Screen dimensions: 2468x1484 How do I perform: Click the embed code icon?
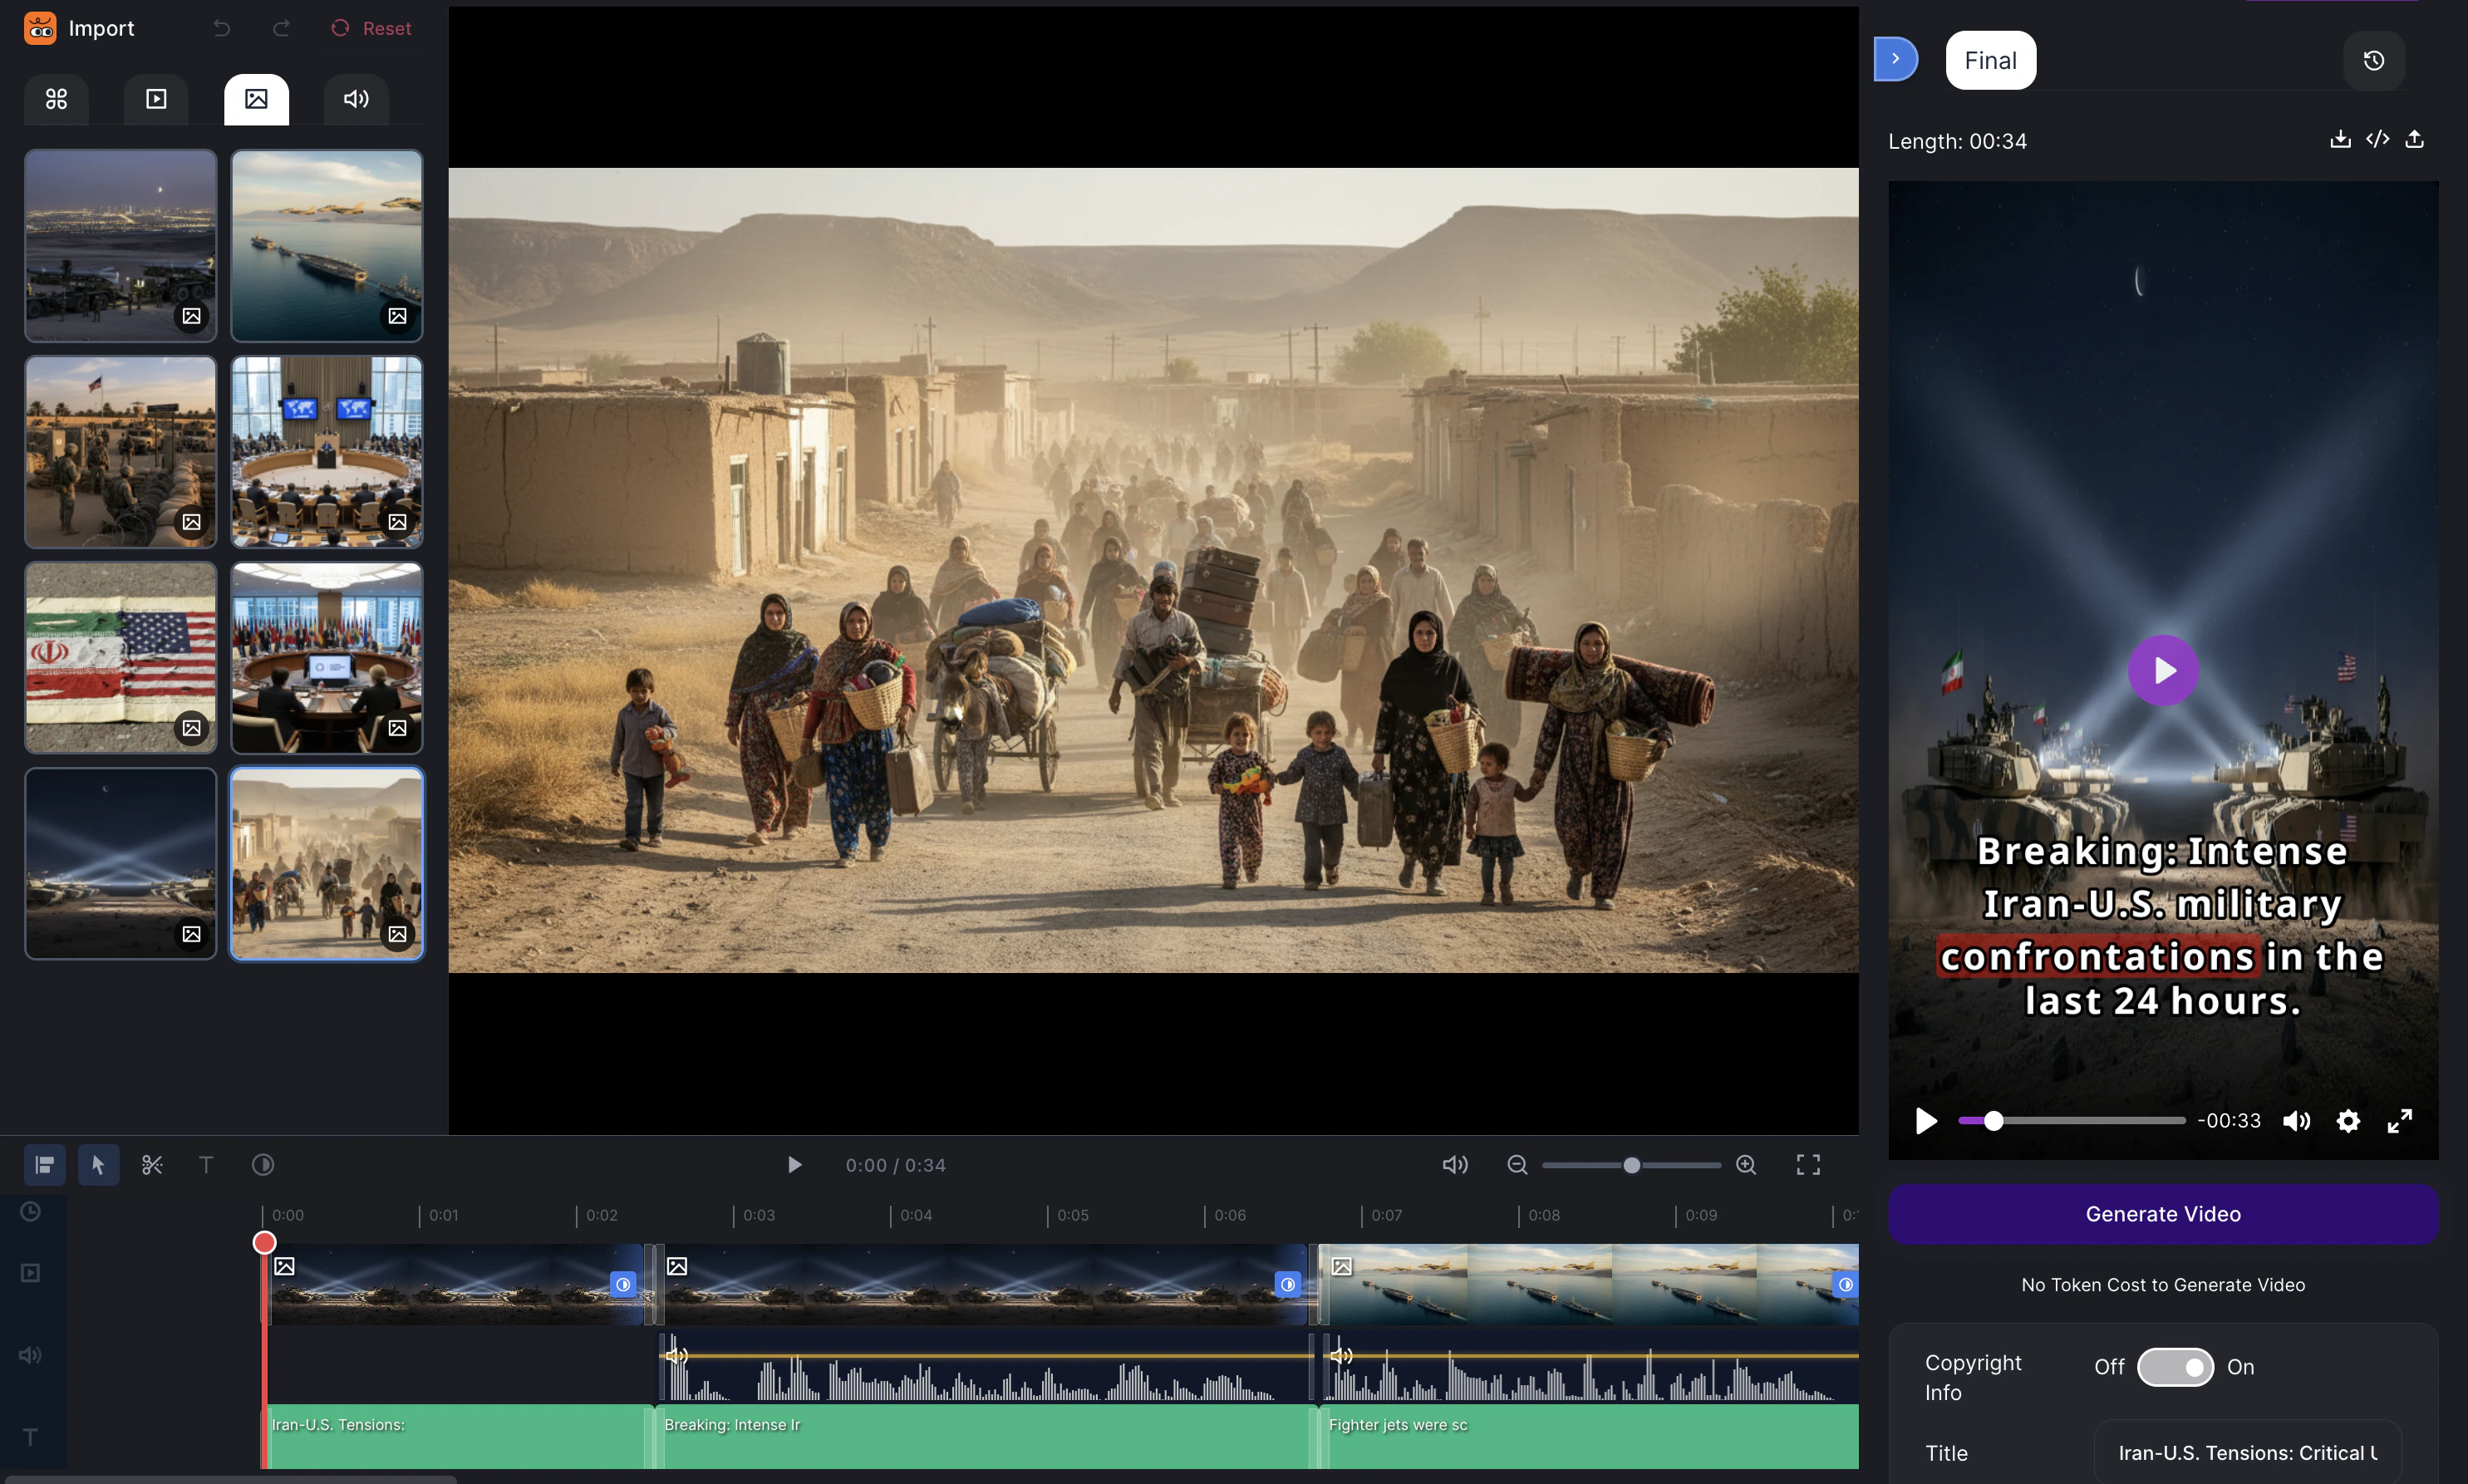[x=2377, y=139]
